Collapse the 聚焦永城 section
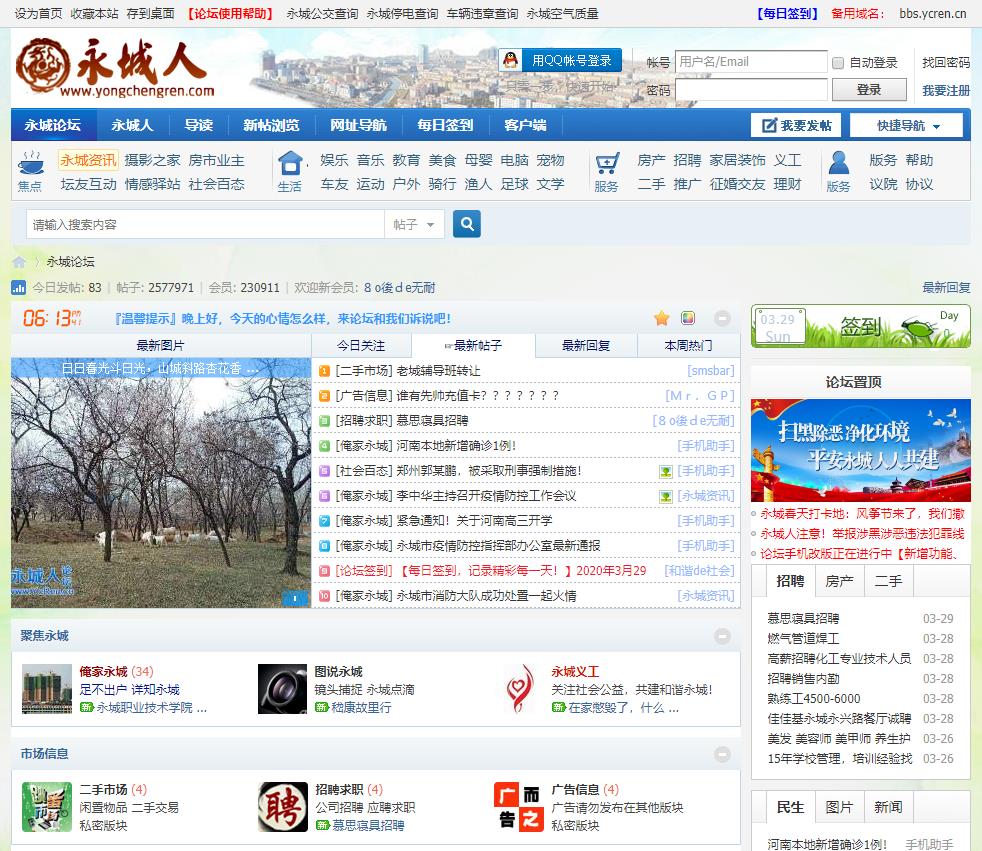Viewport: 982px width, 851px height. 722,636
